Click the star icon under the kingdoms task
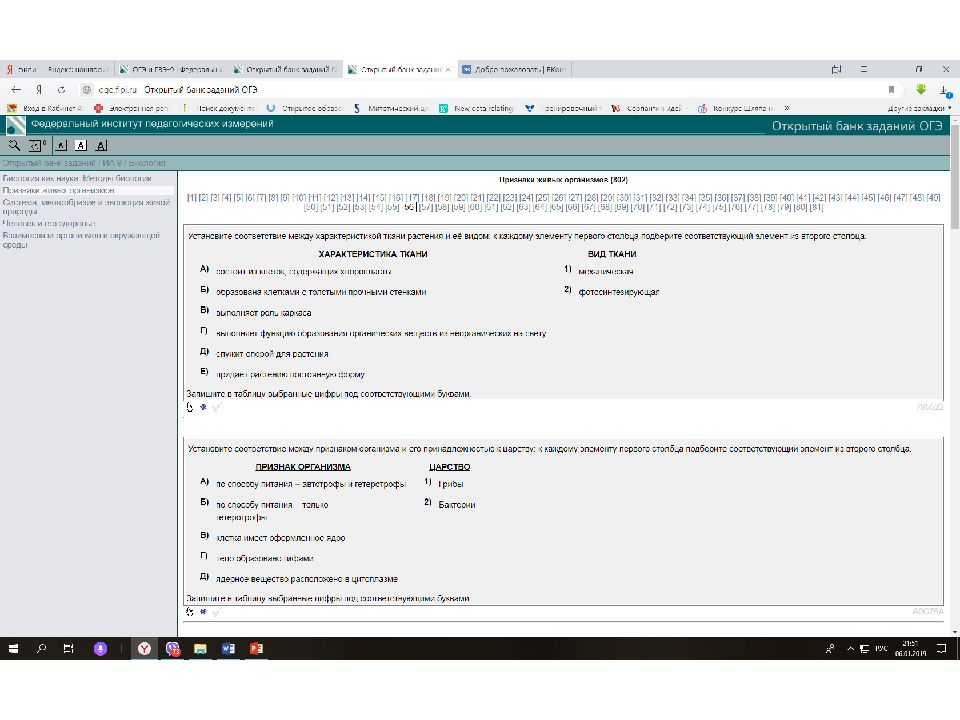This screenshot has height=720, width=960. click(x=203, y=612)
